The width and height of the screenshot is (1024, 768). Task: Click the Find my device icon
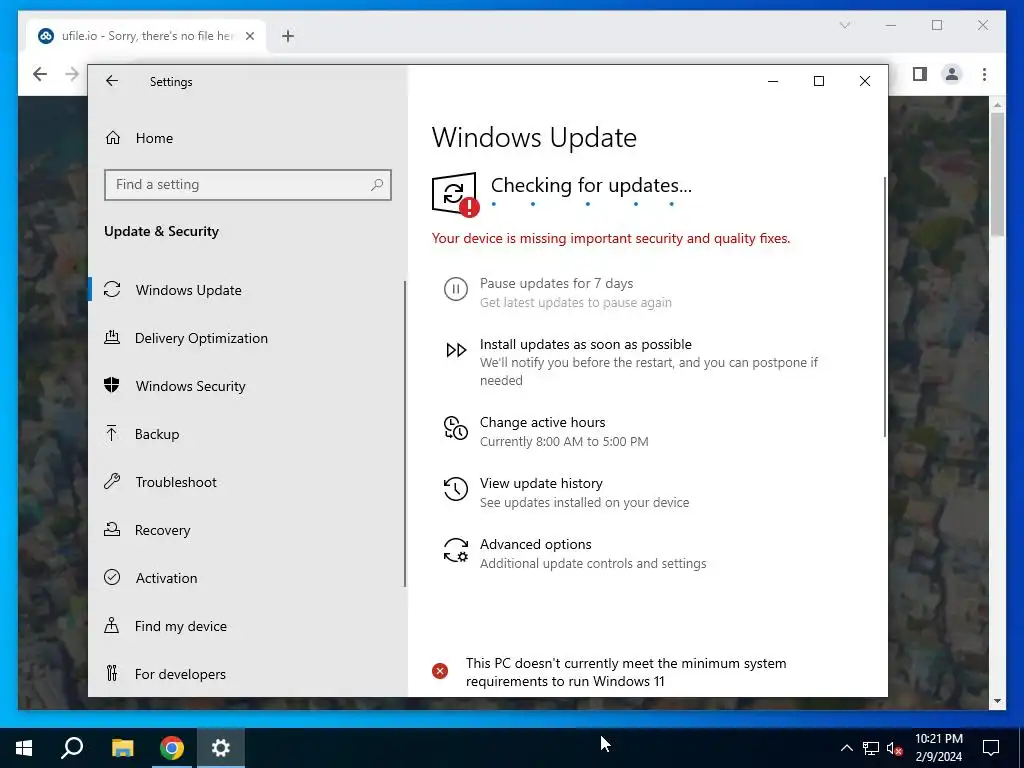pyautogui.click(x=112, y=626)
